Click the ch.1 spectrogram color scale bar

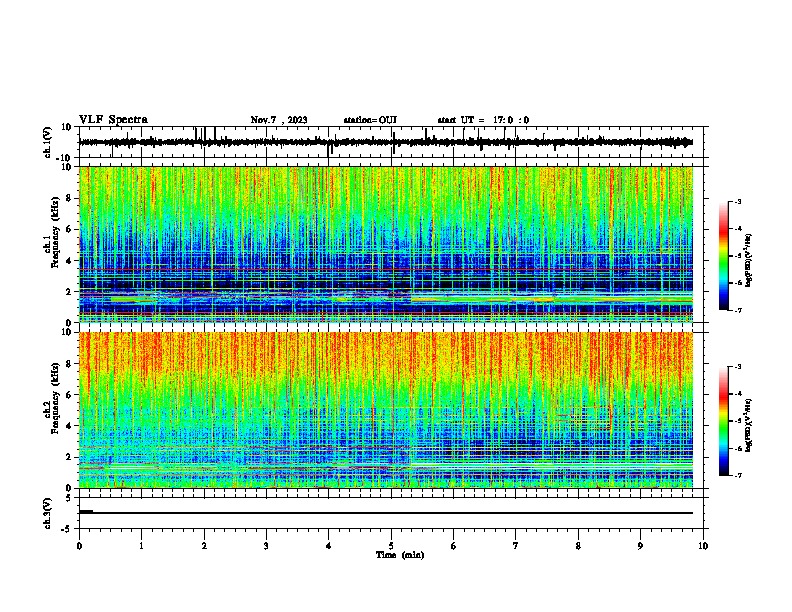[x=724, y=256]
